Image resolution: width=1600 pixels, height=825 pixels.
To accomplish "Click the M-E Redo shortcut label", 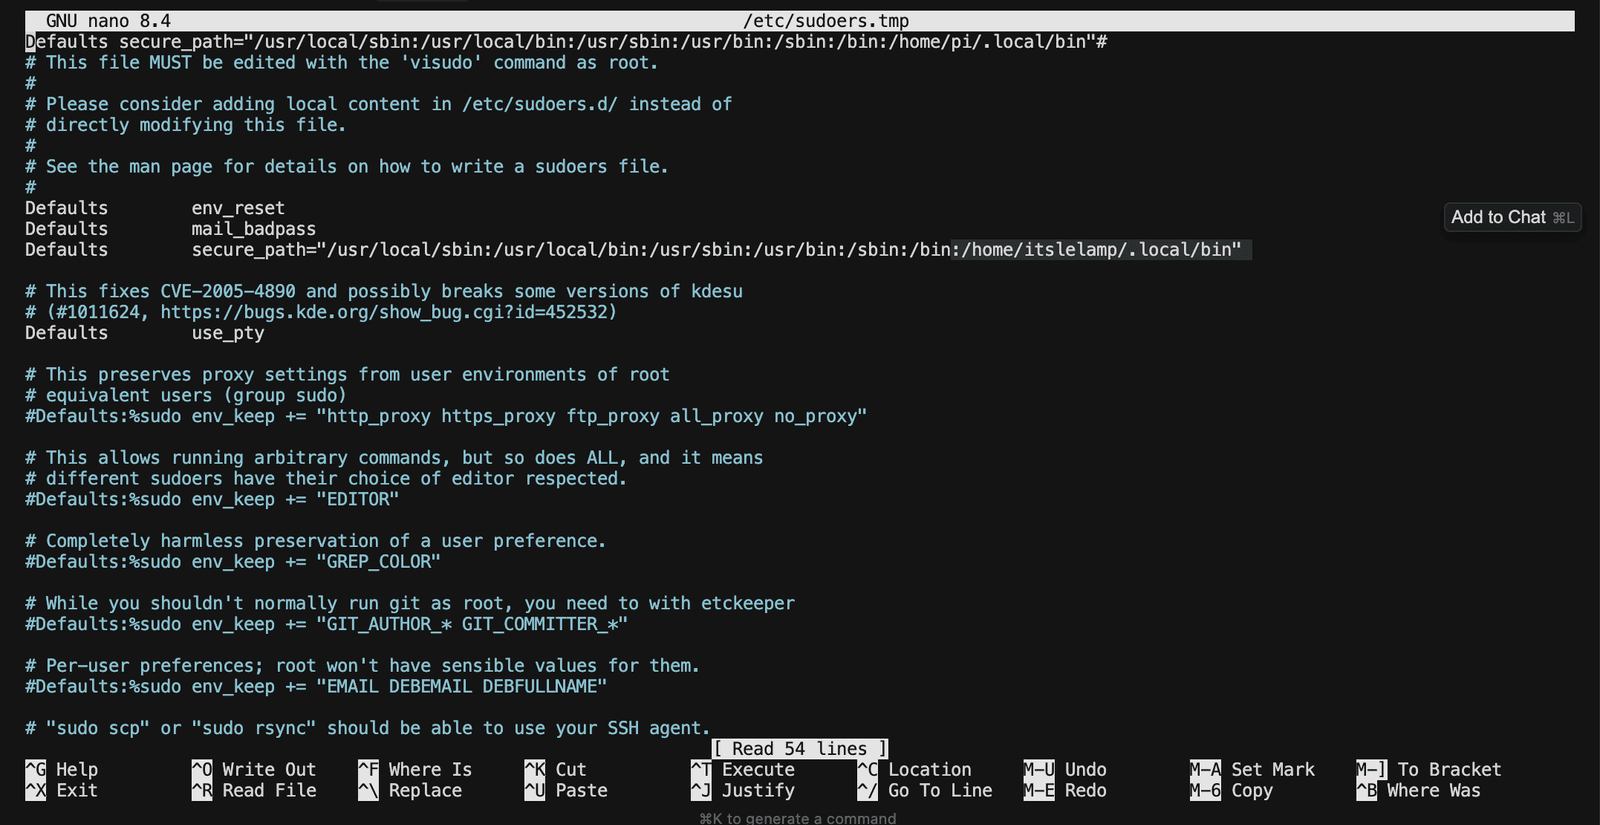I will pyautogui.click(x=1065, y=790).
